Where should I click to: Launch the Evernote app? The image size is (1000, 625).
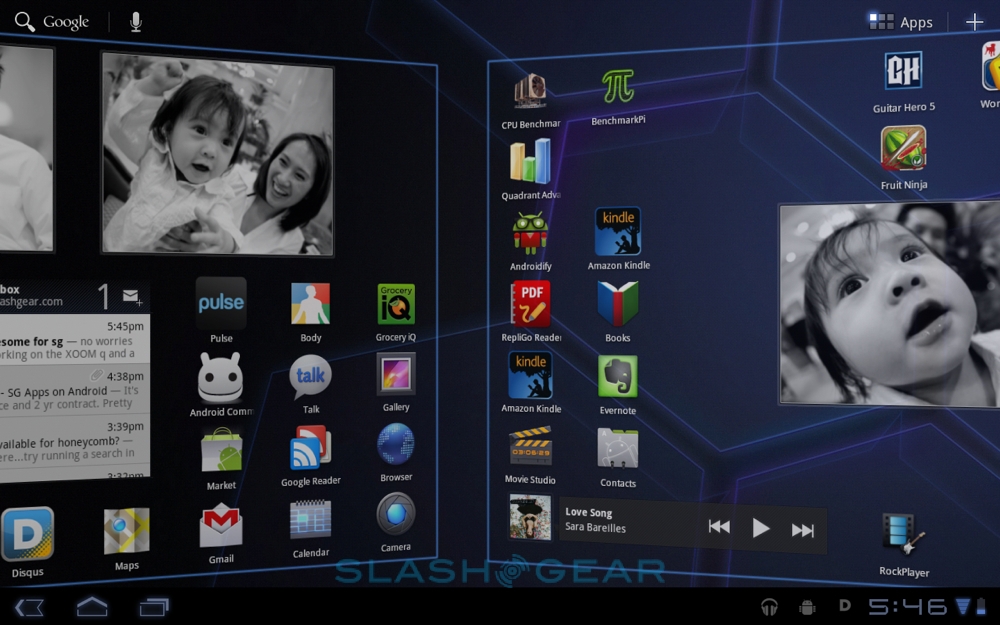coord(618,378)
